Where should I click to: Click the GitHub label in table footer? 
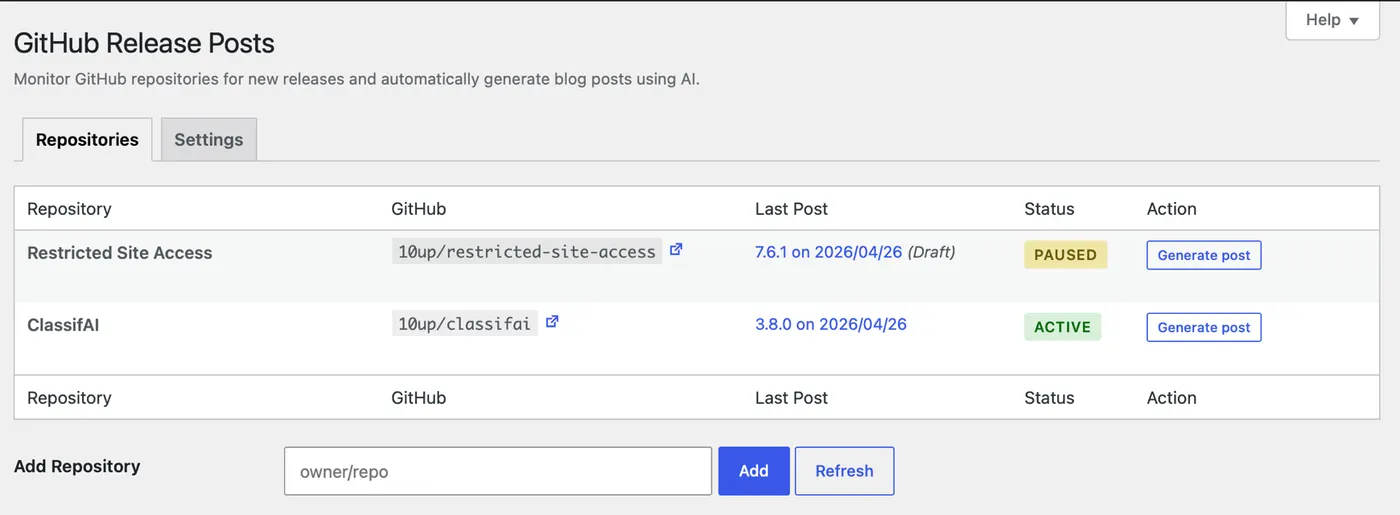(x=419, y=398)
